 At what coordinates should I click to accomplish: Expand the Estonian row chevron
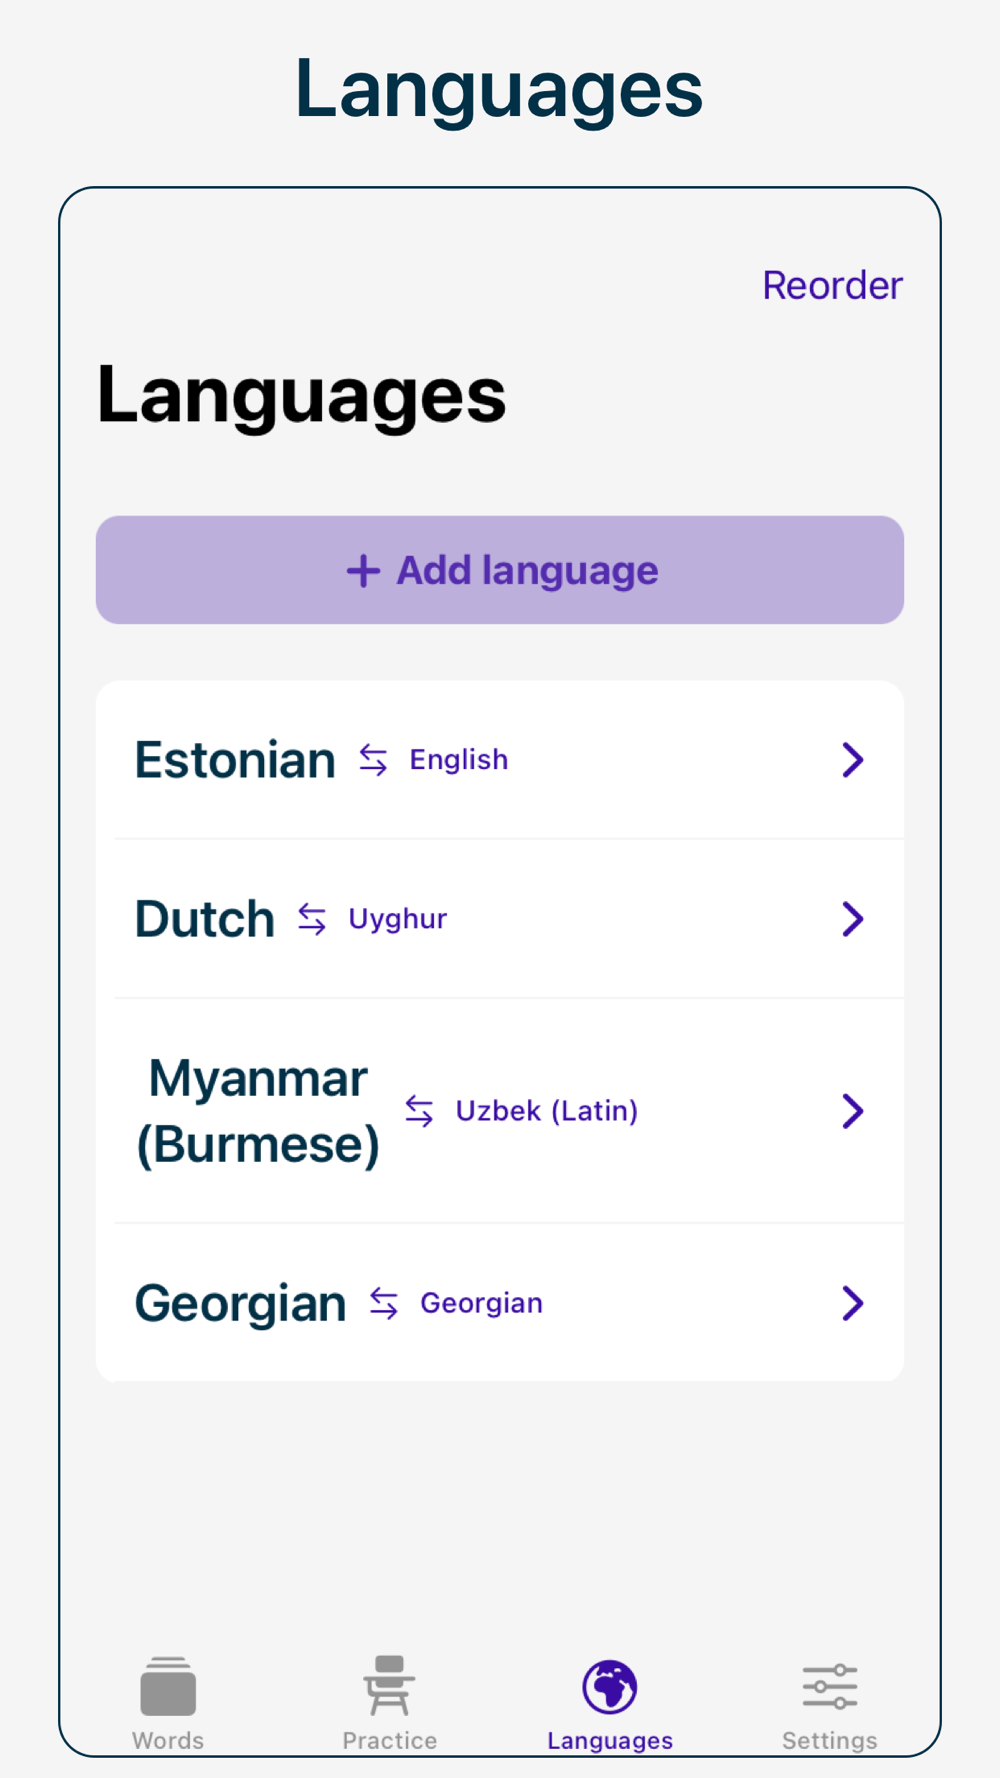(852, 760)
